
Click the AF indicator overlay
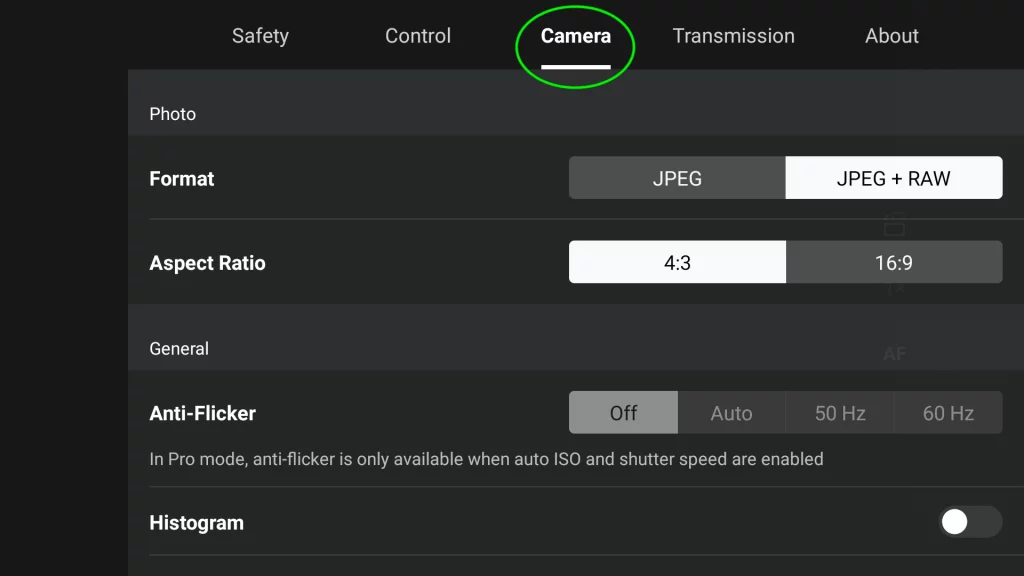[895, 353]
